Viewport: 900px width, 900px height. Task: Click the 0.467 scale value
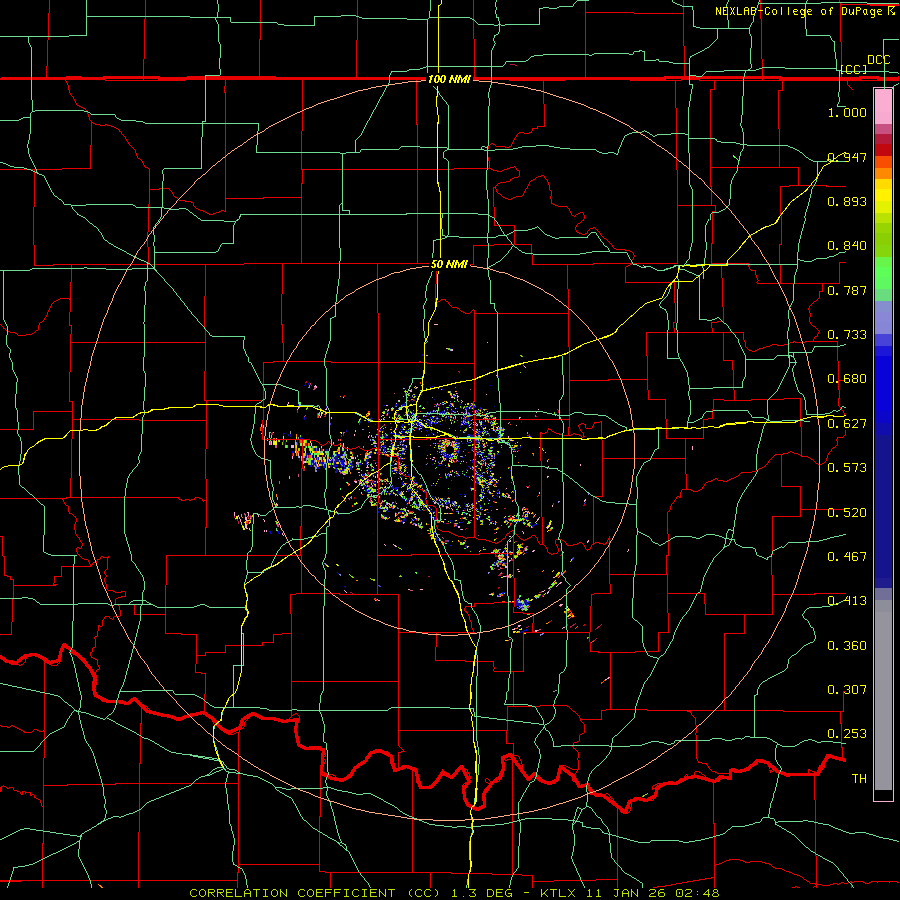tap(847, 557)
